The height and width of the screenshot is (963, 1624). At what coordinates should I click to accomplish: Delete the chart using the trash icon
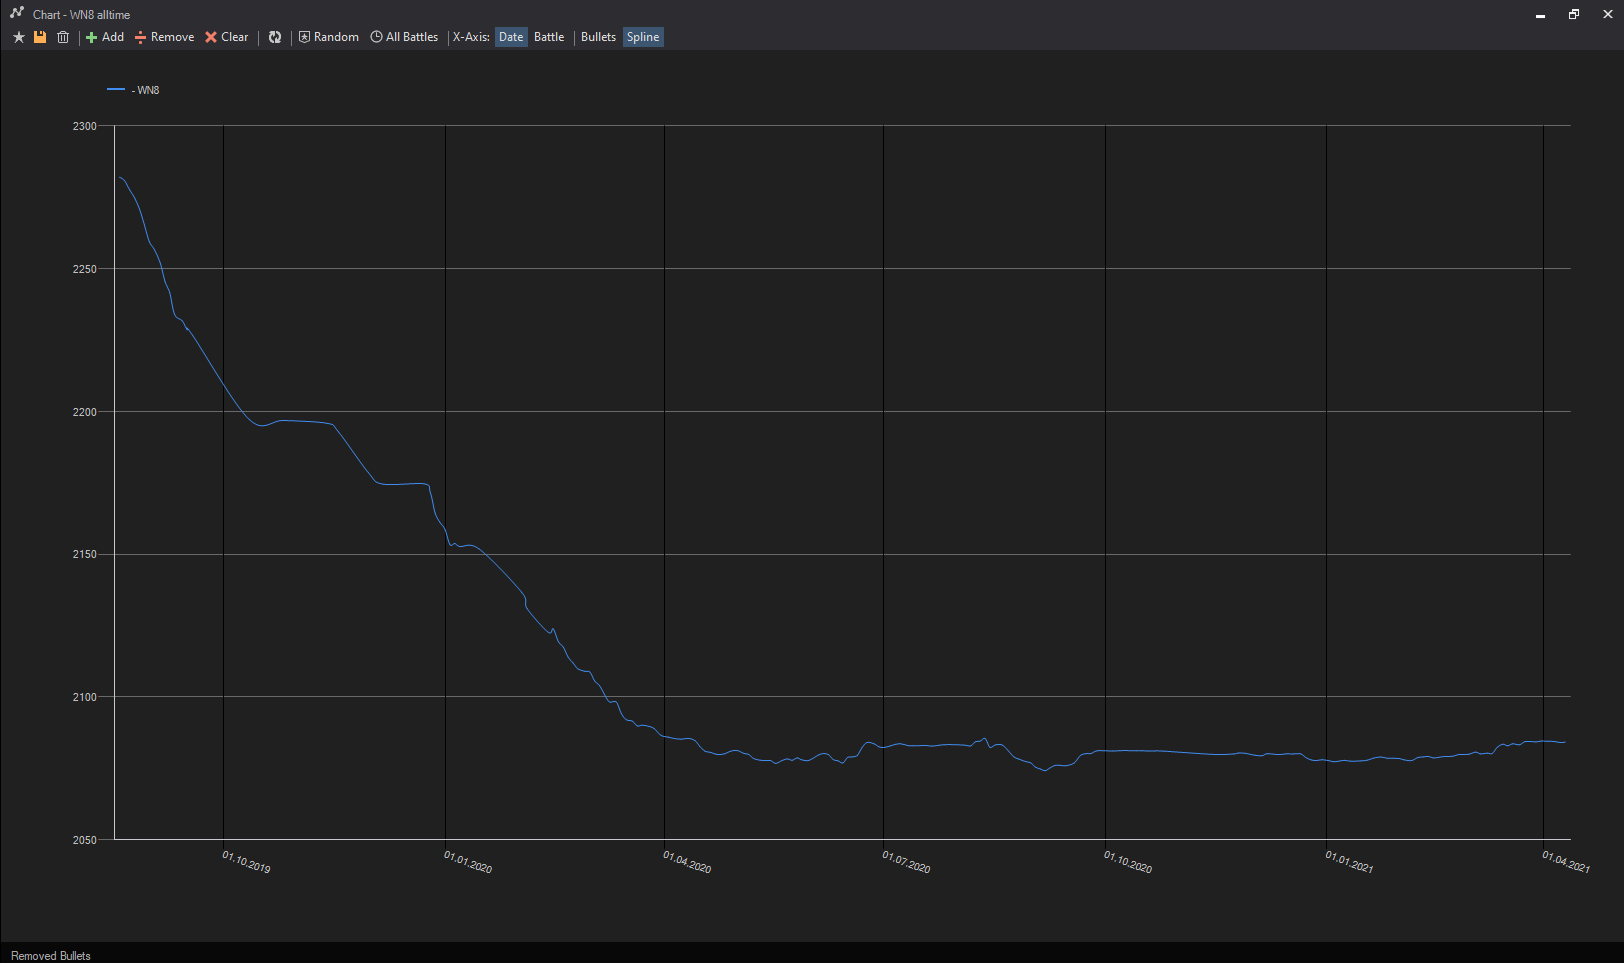pyautogui.click(x=63, y=37)
